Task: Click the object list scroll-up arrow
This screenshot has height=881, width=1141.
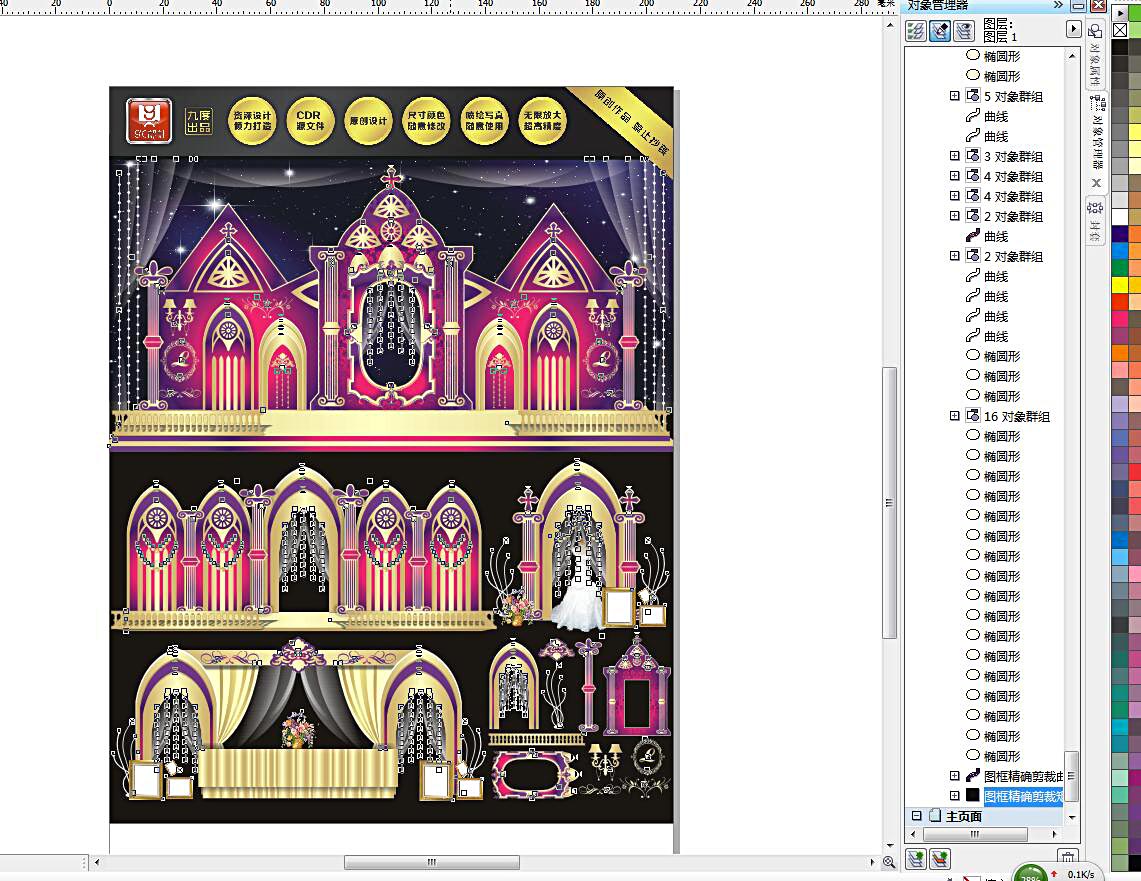Action: point(1072,56)
